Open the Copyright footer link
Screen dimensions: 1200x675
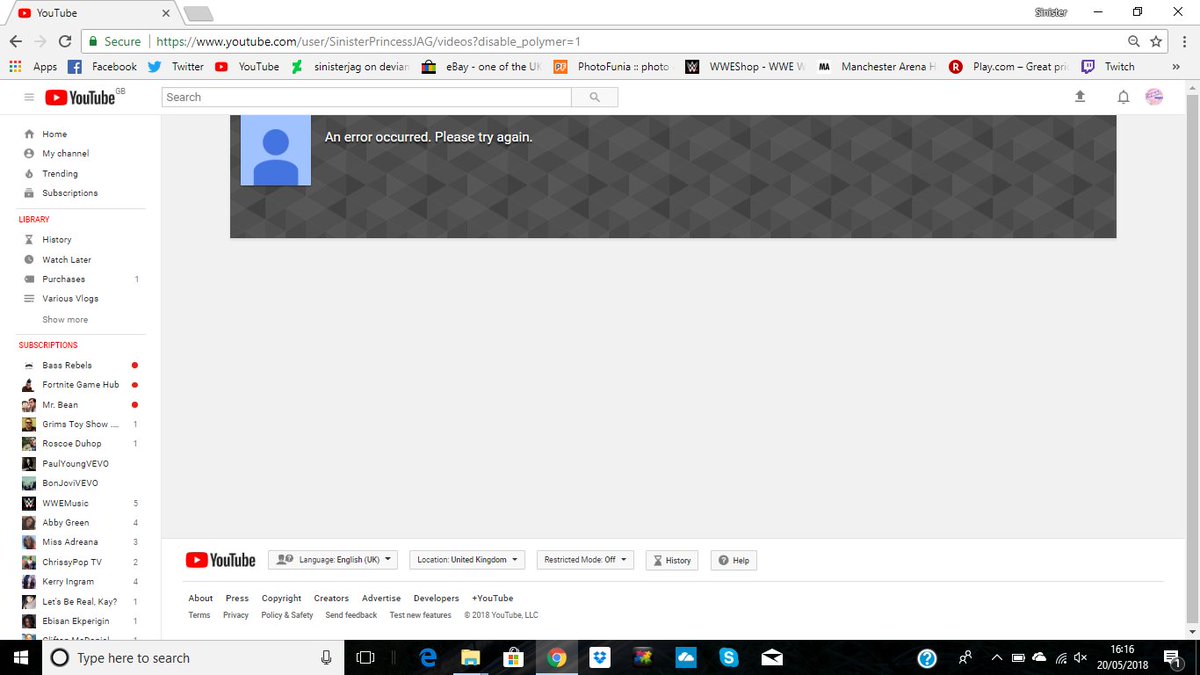click(281, 598)
